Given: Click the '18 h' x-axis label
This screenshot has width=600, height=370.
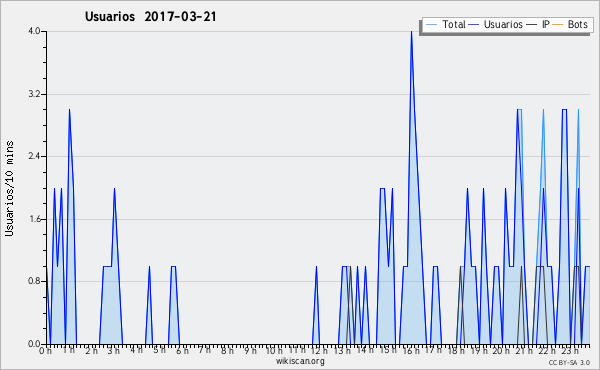Looking at the screenshot, I should click(x=456, y=351).
